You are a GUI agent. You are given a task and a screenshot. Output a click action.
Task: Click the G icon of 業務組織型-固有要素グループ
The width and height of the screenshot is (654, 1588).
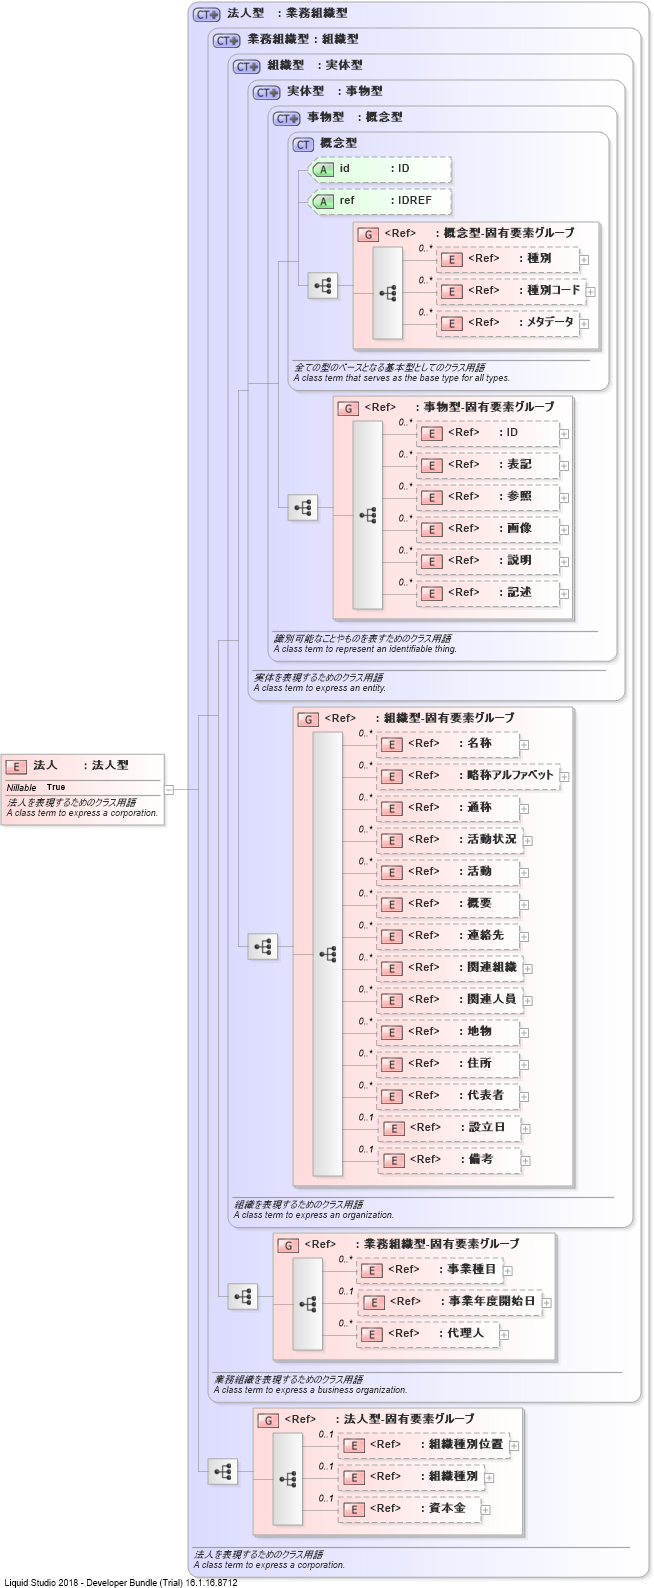point(288,1245)
